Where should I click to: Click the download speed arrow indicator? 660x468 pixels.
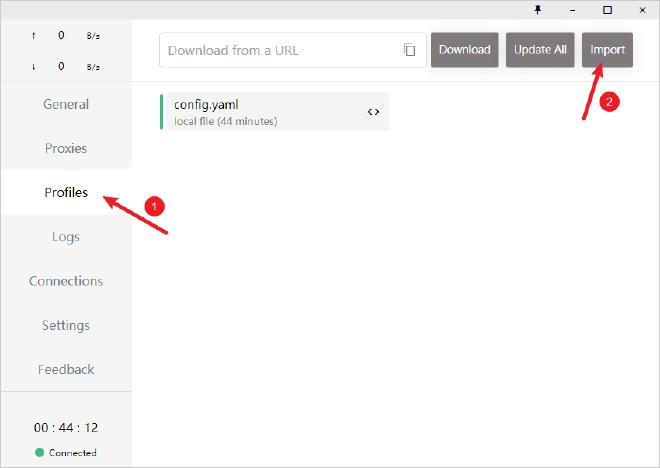point(35,67)
